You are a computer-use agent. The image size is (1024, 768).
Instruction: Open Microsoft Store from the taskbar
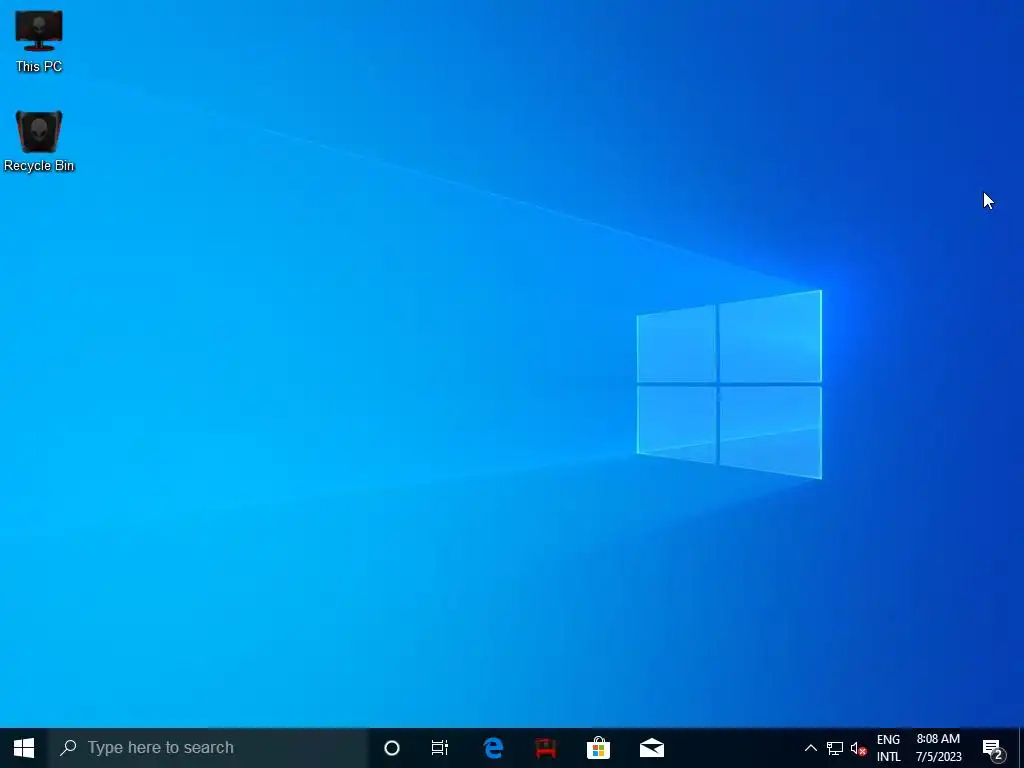(598, 748)
